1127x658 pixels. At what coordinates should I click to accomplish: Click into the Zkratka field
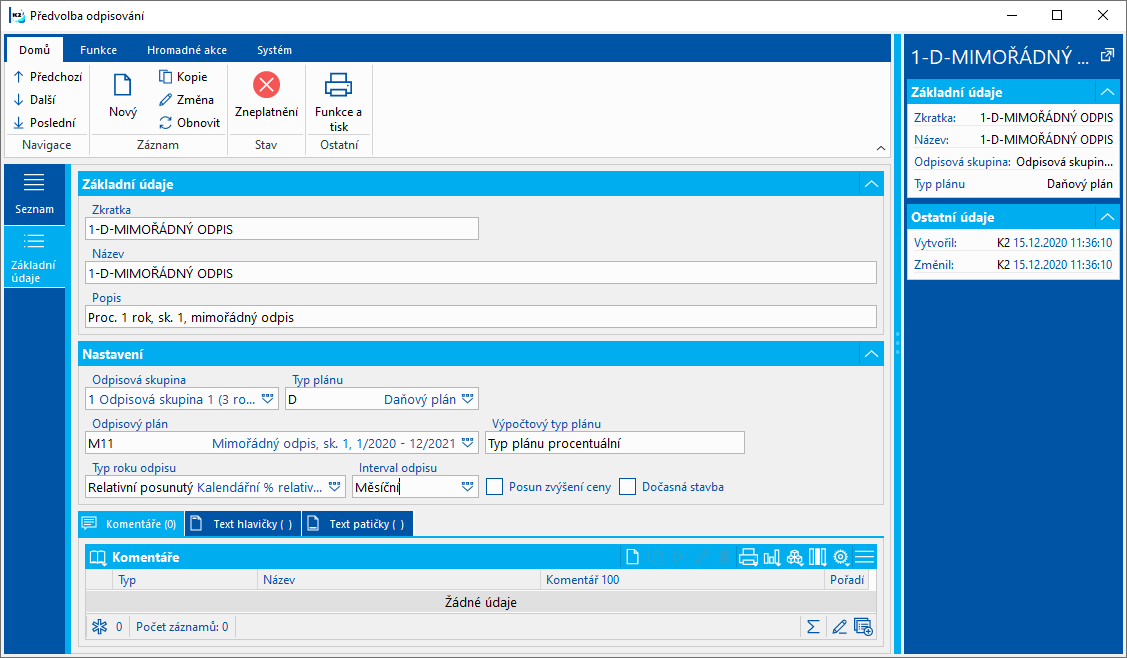tap(282, 229)
